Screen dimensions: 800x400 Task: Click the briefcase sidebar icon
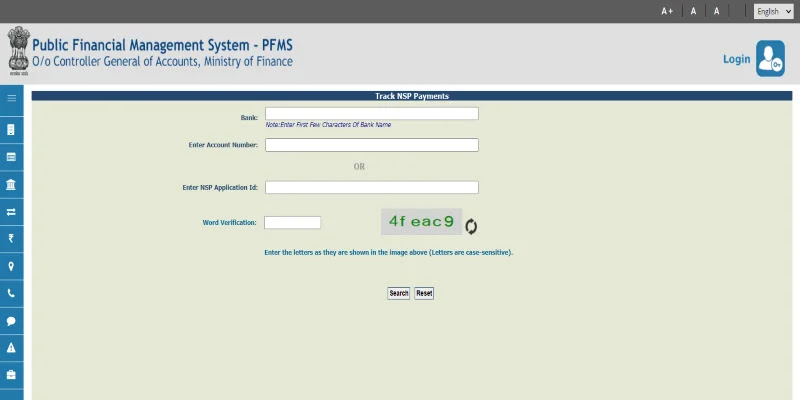[x=11, y=375]
